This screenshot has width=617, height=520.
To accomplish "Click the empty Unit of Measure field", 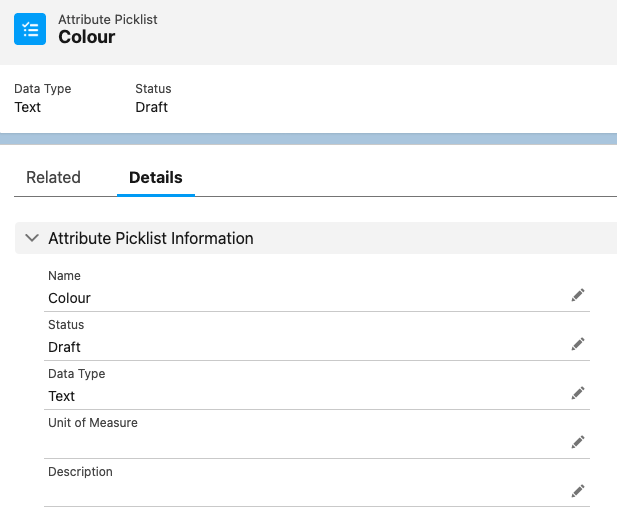I will click(300, 443).
